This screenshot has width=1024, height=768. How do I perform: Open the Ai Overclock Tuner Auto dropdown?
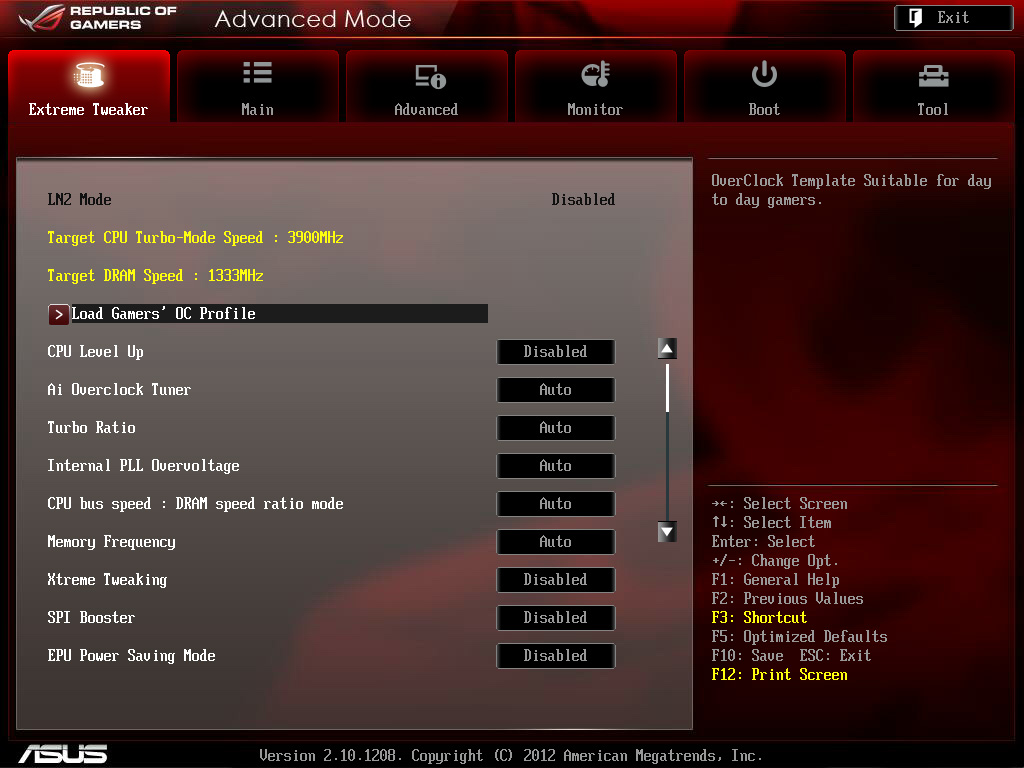556,390
